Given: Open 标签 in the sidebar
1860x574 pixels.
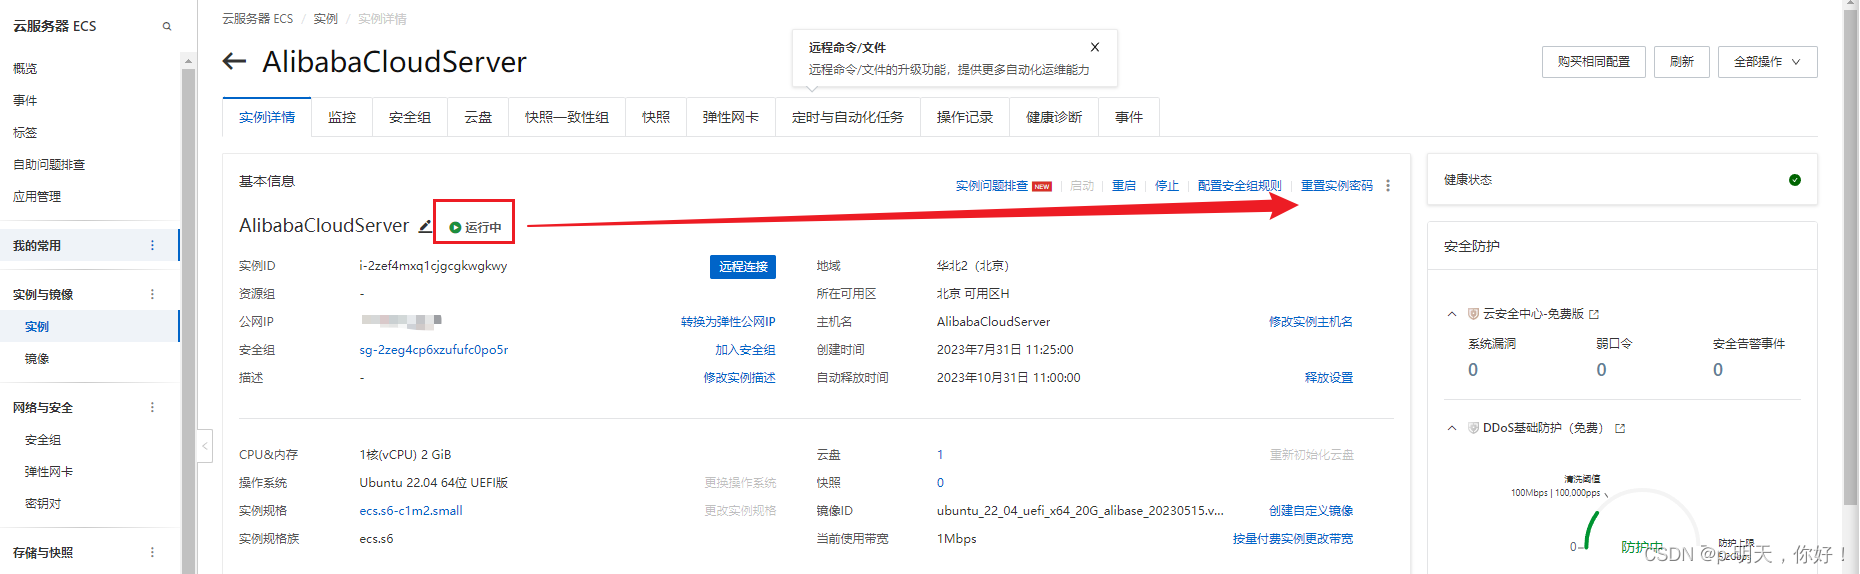Looking at the screenshot, I should [25, 133].
